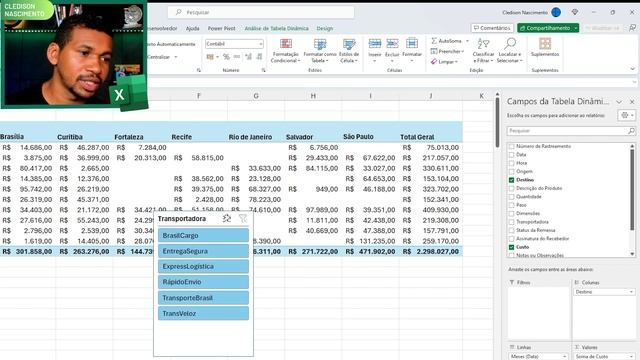
Task: Click the Pesquisar box in title bar
Action: point(261,12)
